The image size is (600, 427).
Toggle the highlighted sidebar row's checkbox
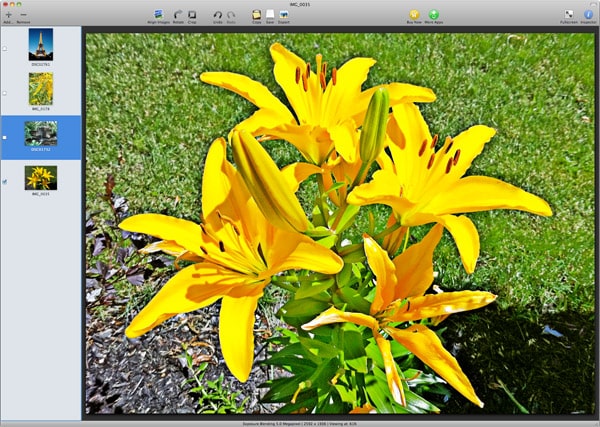(x=5, y=137)
